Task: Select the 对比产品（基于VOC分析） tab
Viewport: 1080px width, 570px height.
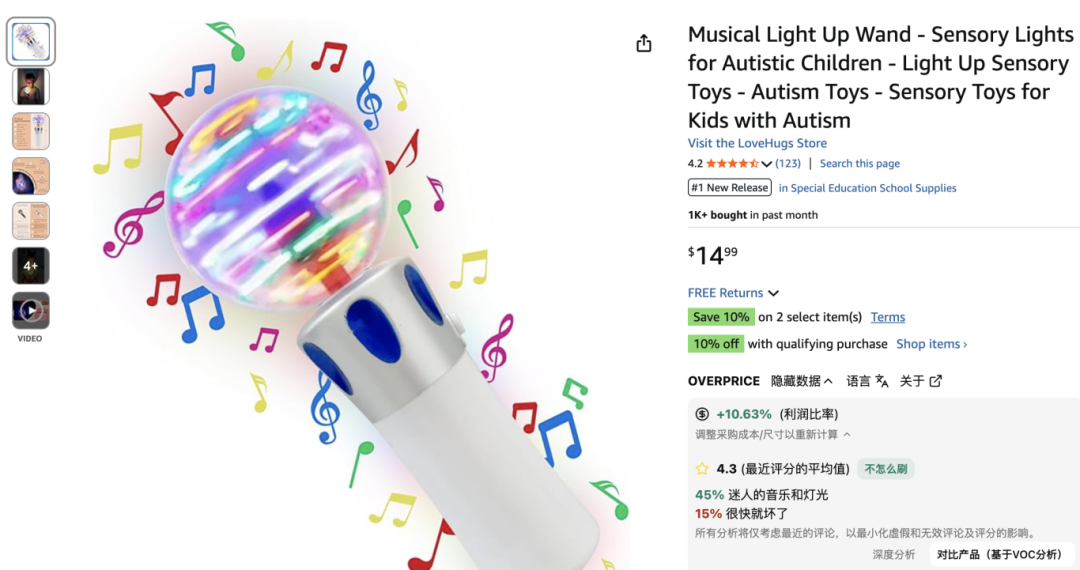Action: (x=999, y=555)
